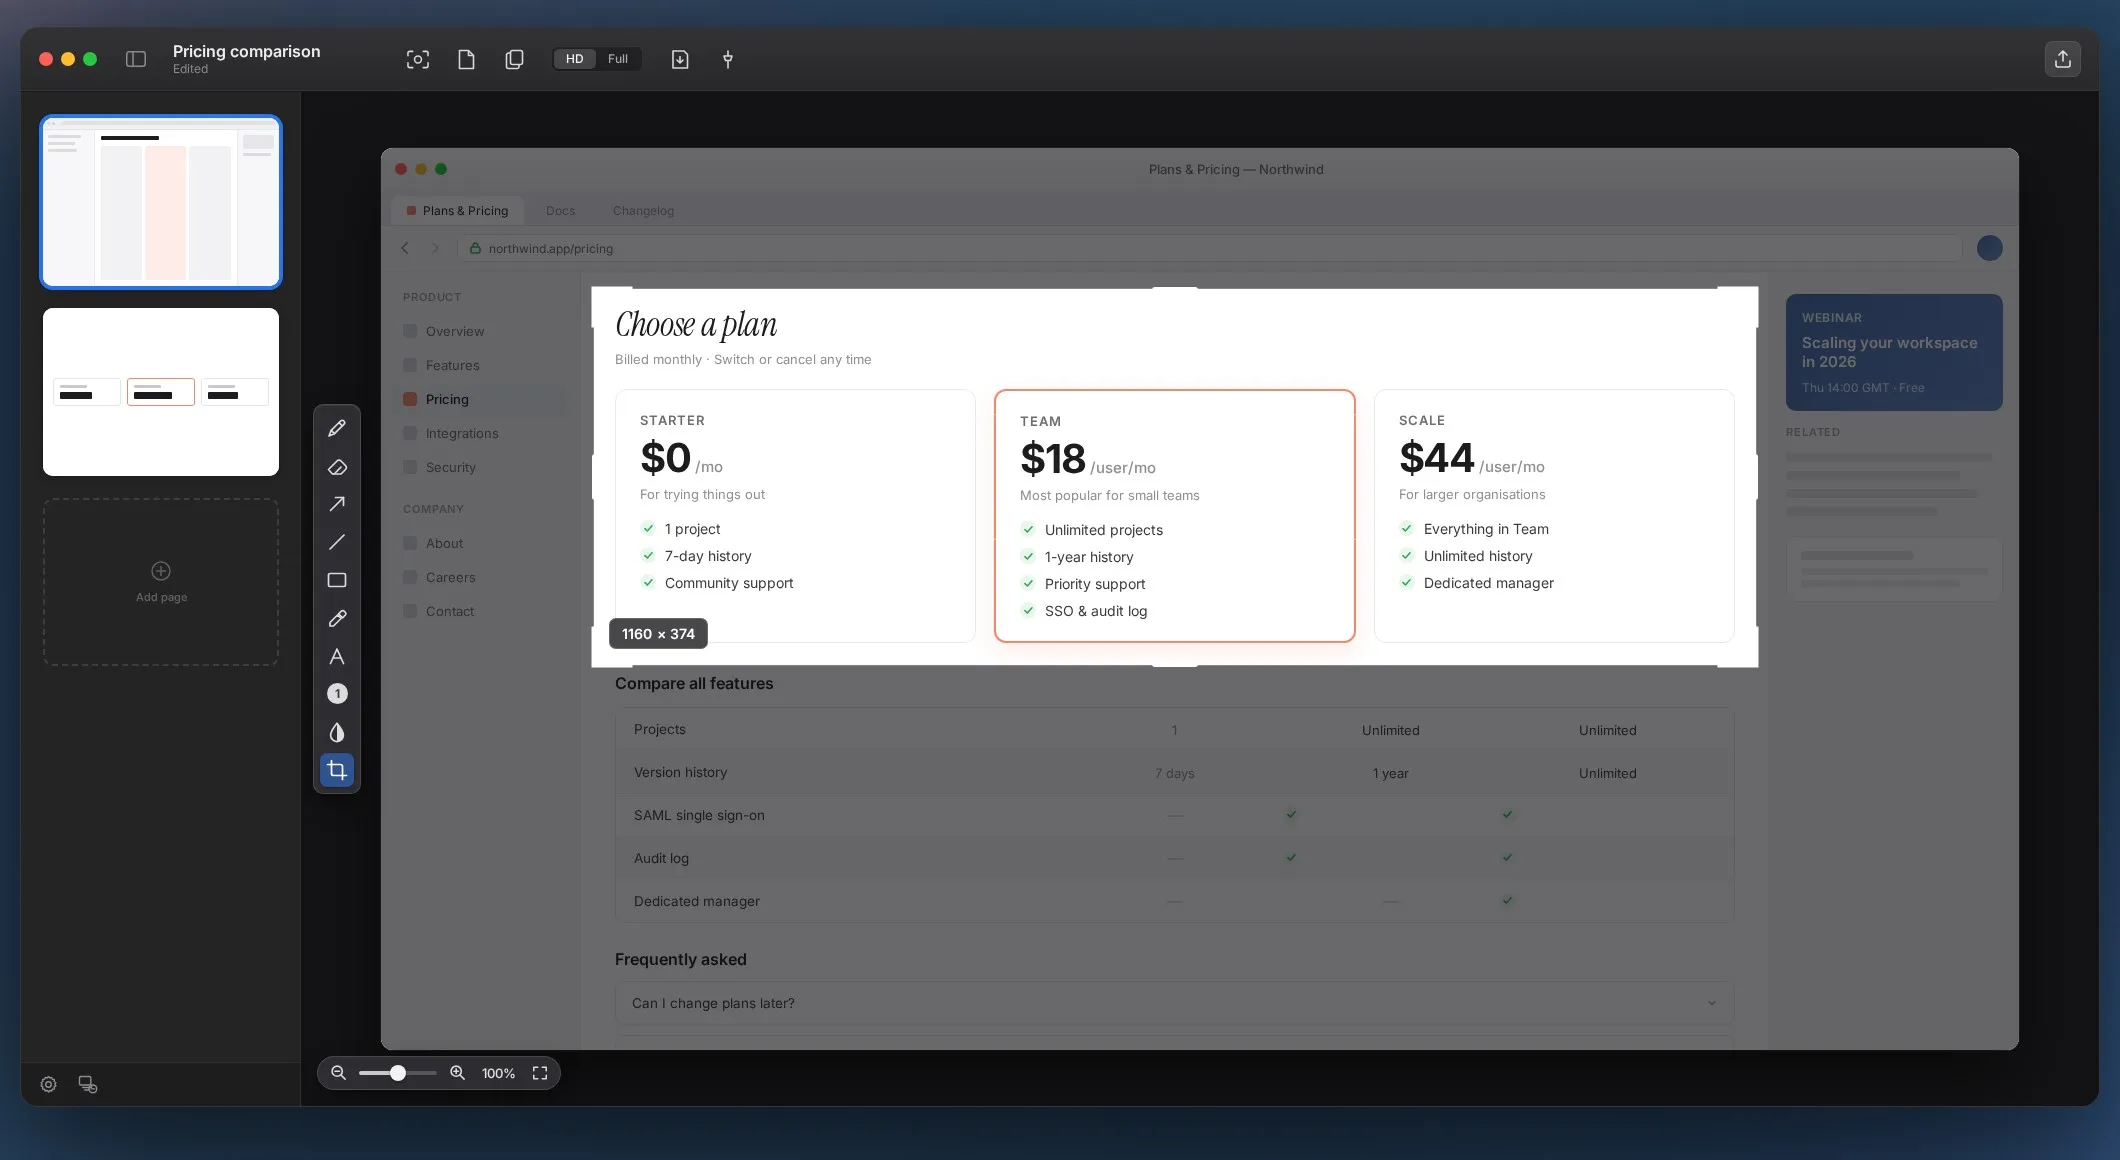
Task: Select the Rectangle shape tool
Action: [337, 580]
